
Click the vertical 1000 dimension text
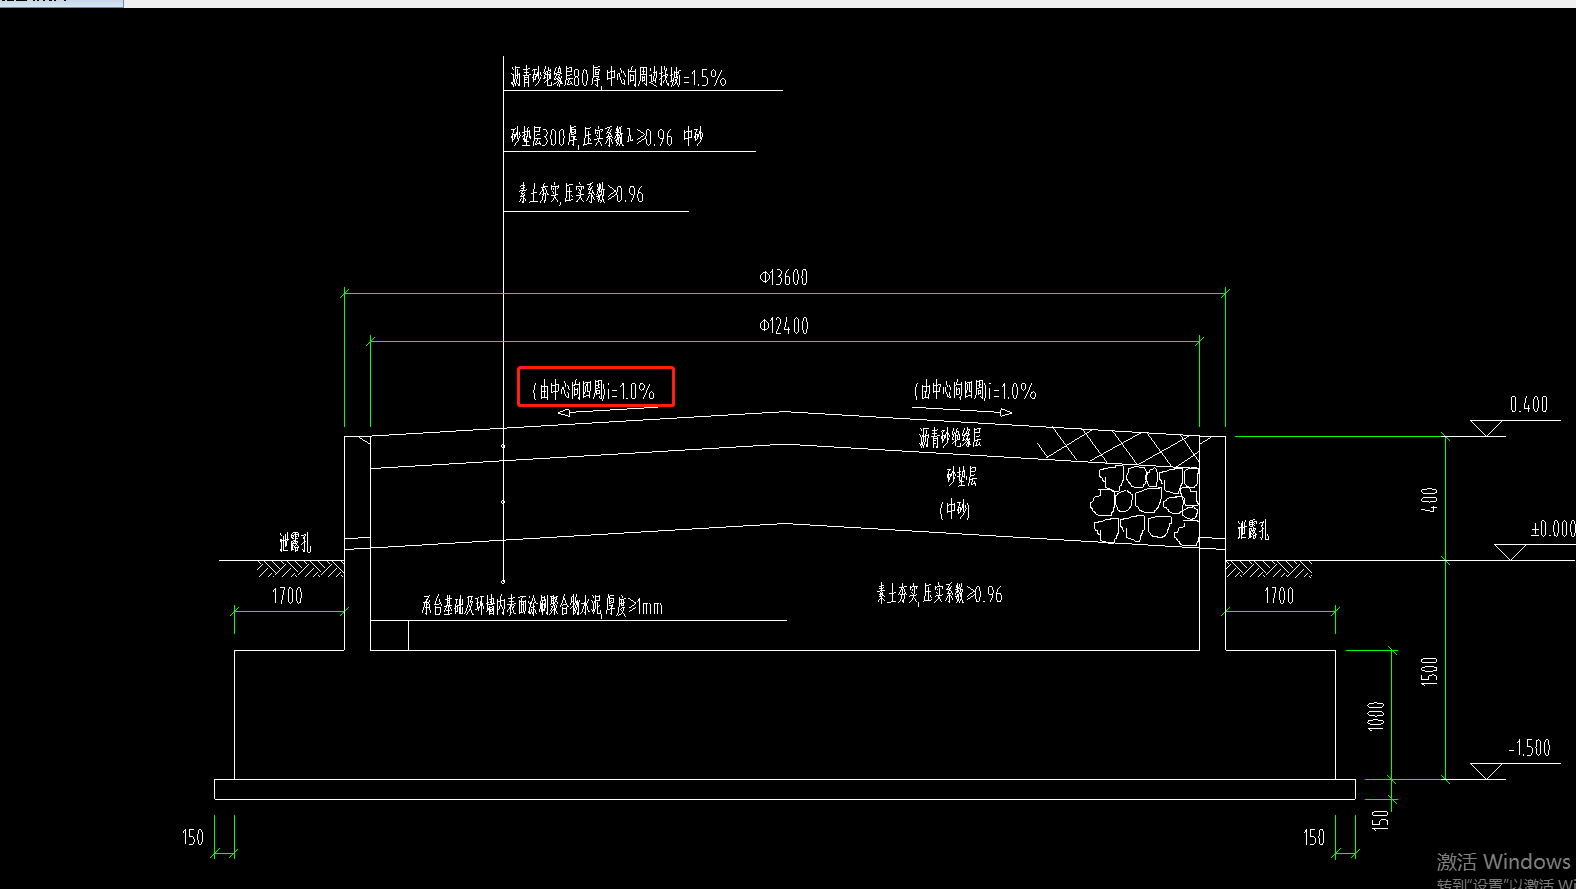(1376, 716)
